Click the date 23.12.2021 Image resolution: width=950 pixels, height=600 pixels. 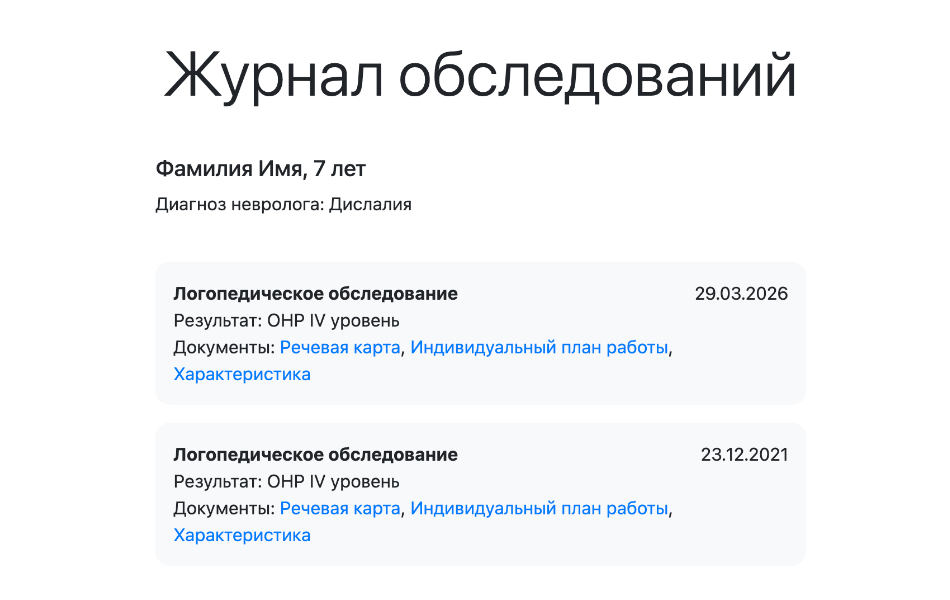tap(744, 455)
